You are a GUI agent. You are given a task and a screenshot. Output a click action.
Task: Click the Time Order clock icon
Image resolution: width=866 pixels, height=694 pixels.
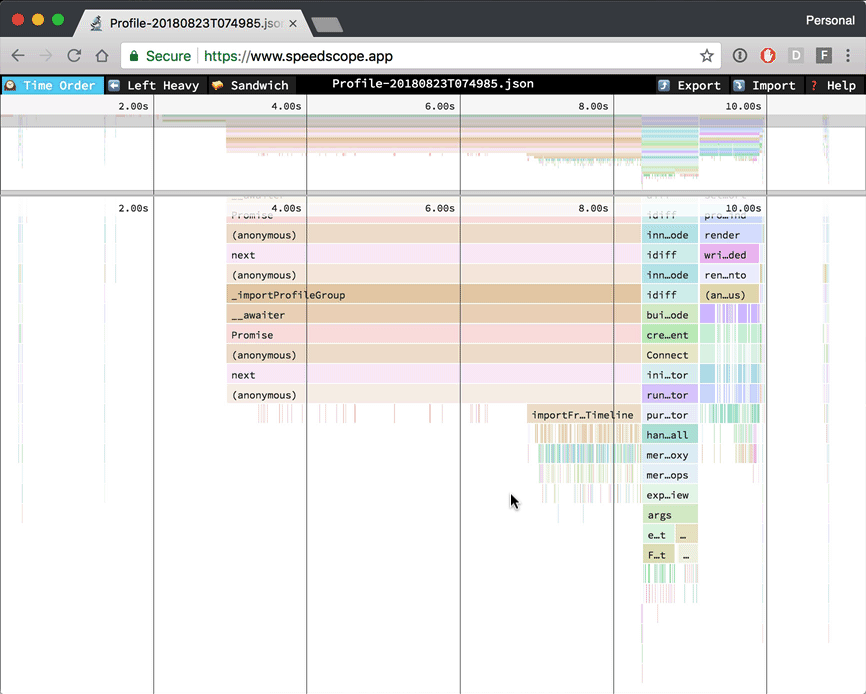pyautogui.click(x=10, y=86)
